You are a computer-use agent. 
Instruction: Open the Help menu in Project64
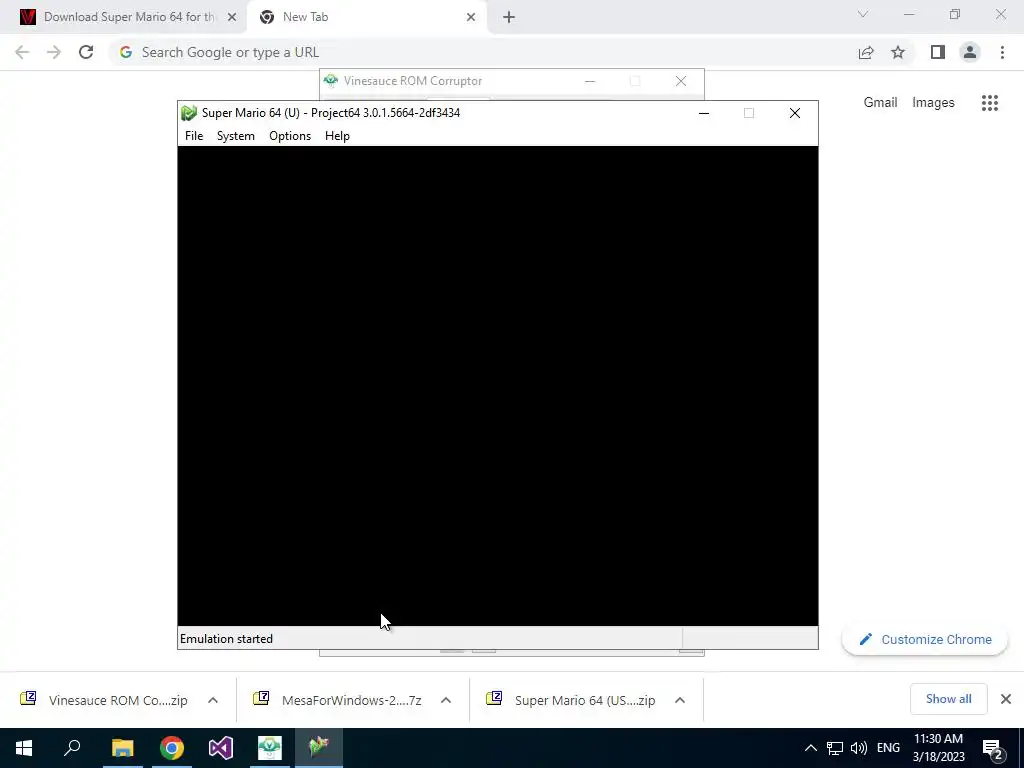pyautogui.click(x=337, y=136)
